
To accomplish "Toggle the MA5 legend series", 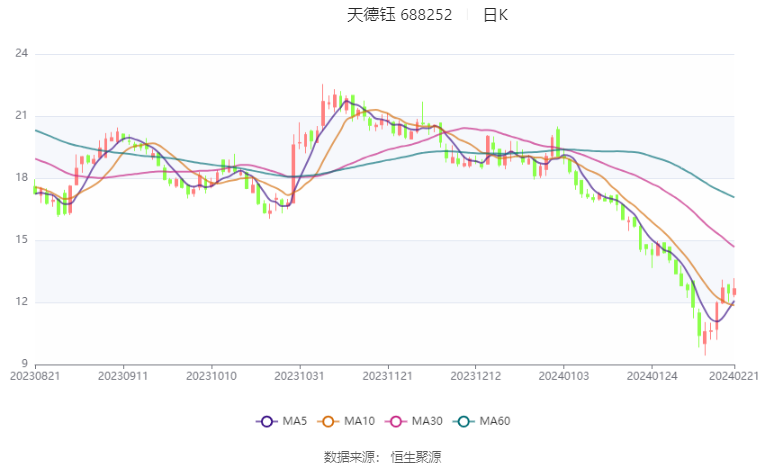I will (x=282, y=421).
